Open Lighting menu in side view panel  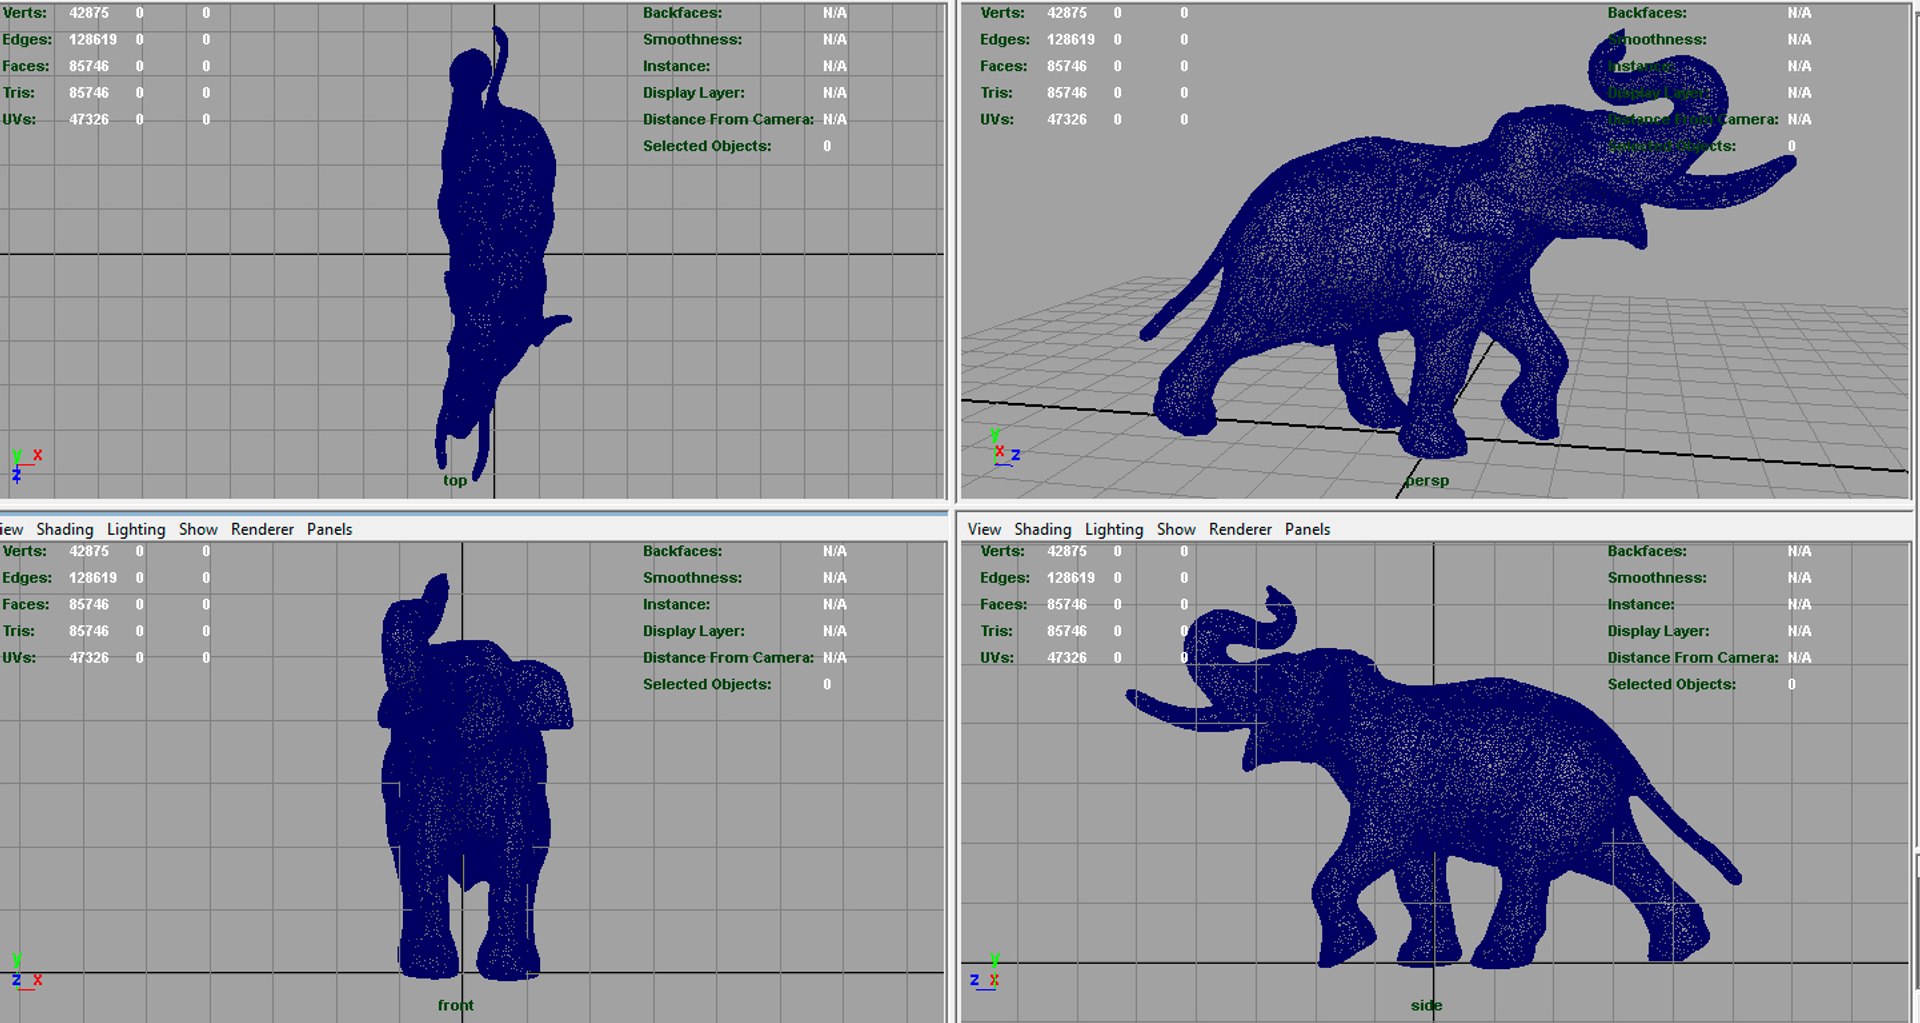click(x=1114, y=529)
